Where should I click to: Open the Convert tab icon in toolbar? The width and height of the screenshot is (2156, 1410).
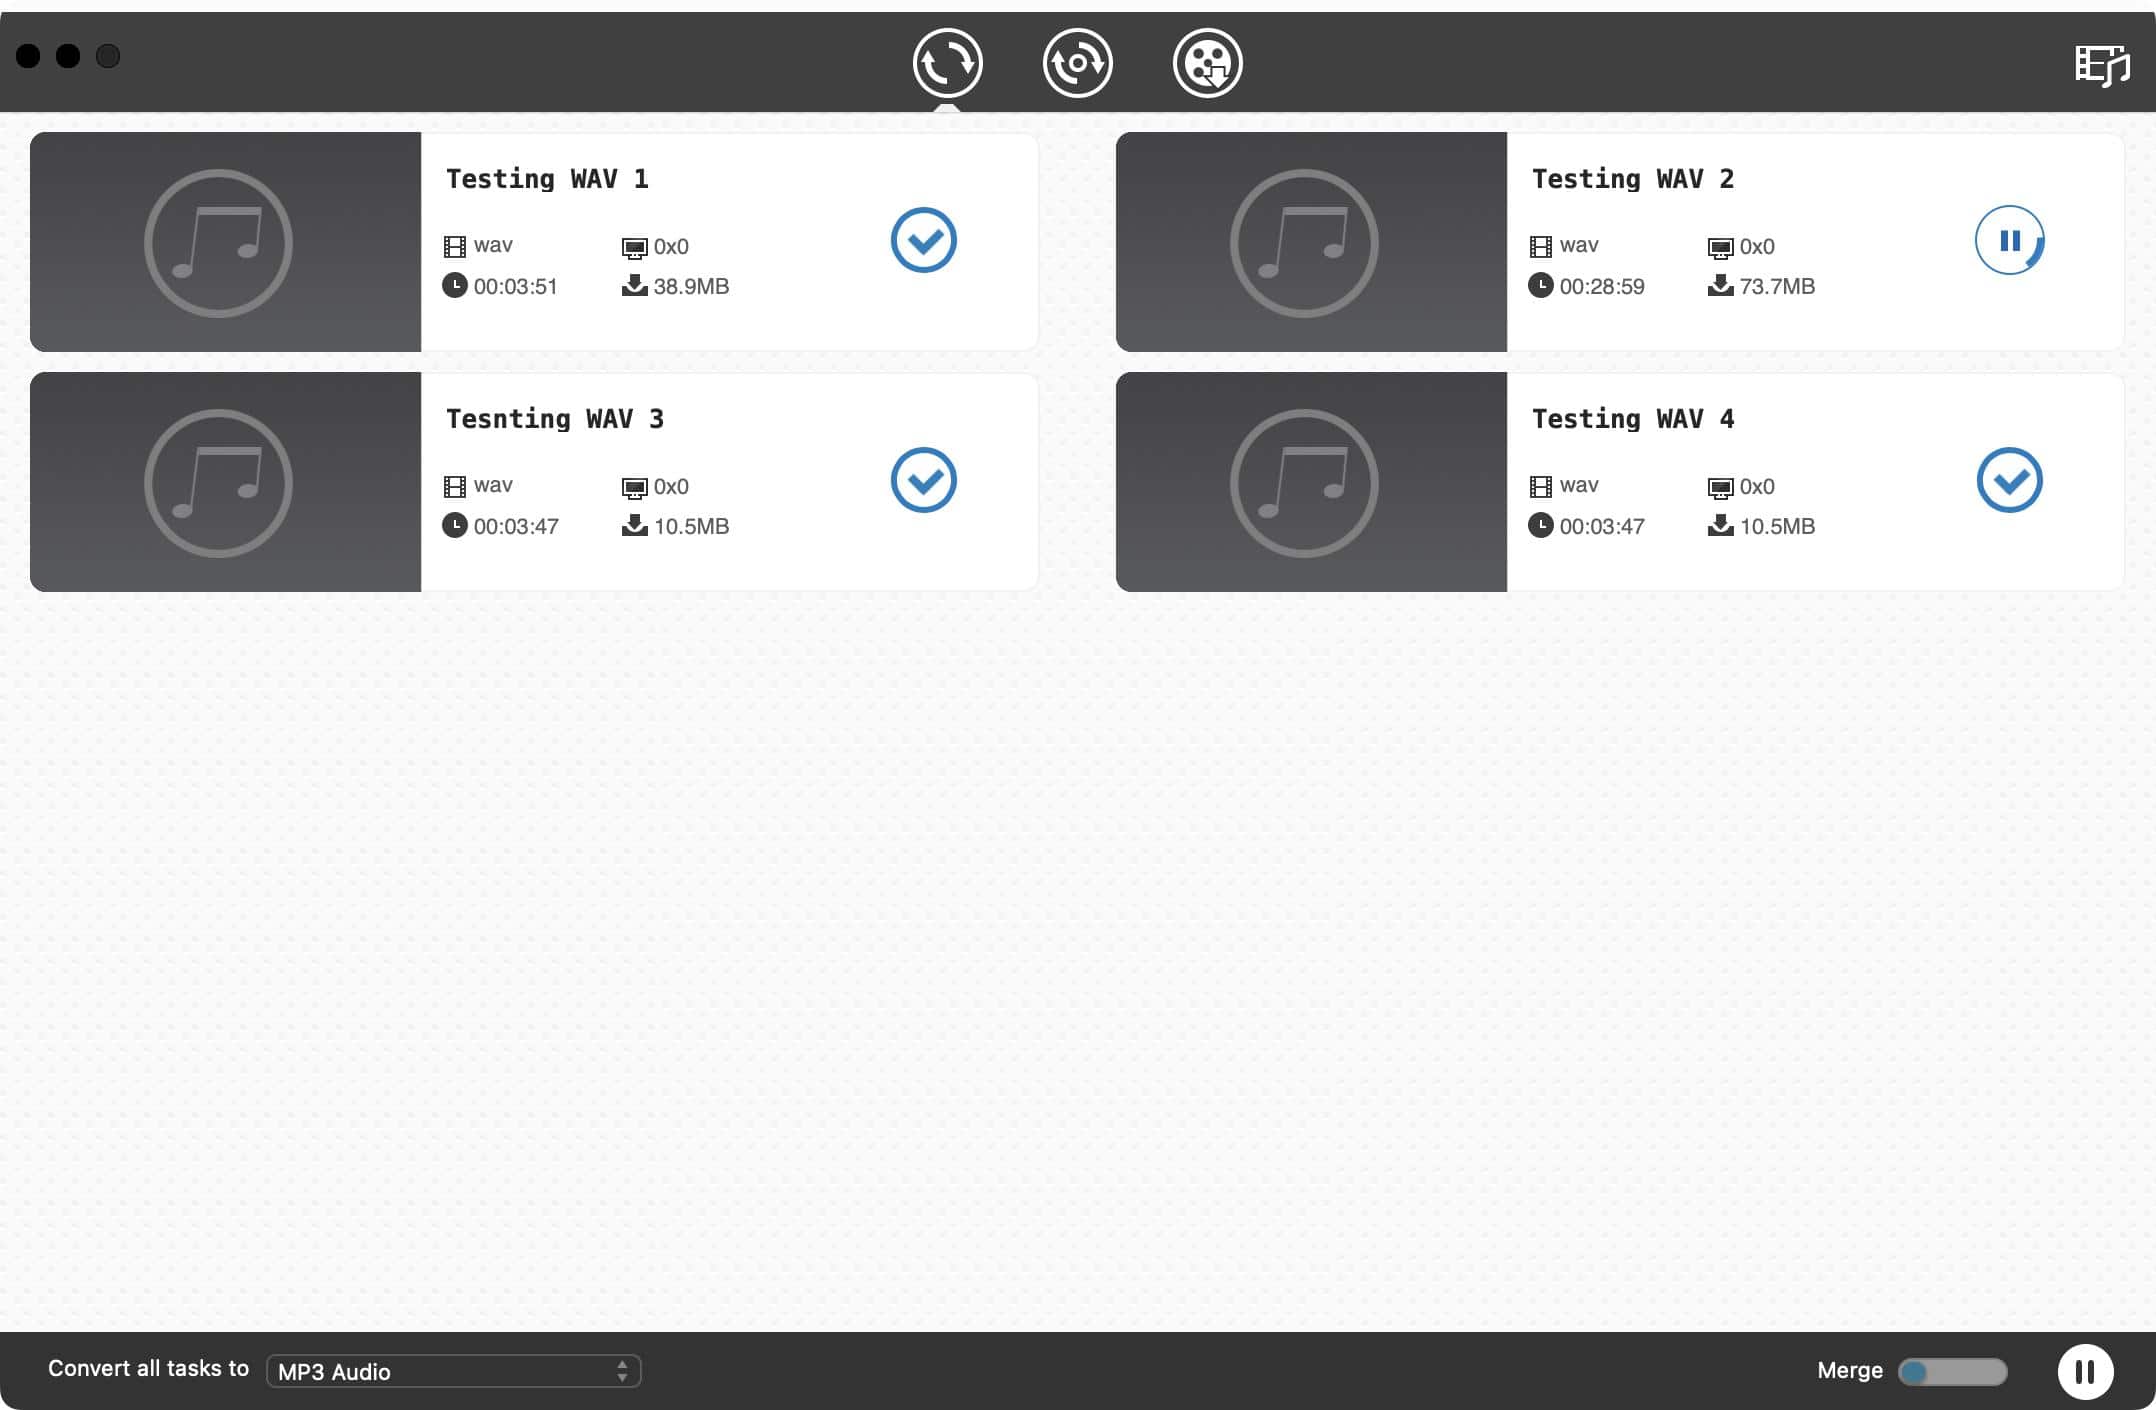947,63
